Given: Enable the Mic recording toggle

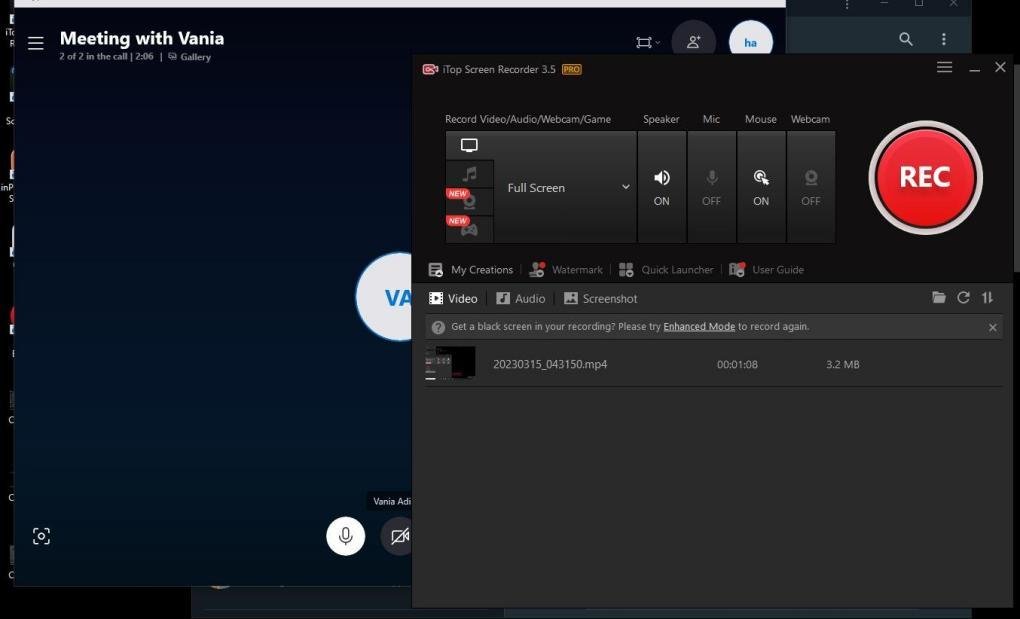Looking at the screenshot, I should (711, 187).
